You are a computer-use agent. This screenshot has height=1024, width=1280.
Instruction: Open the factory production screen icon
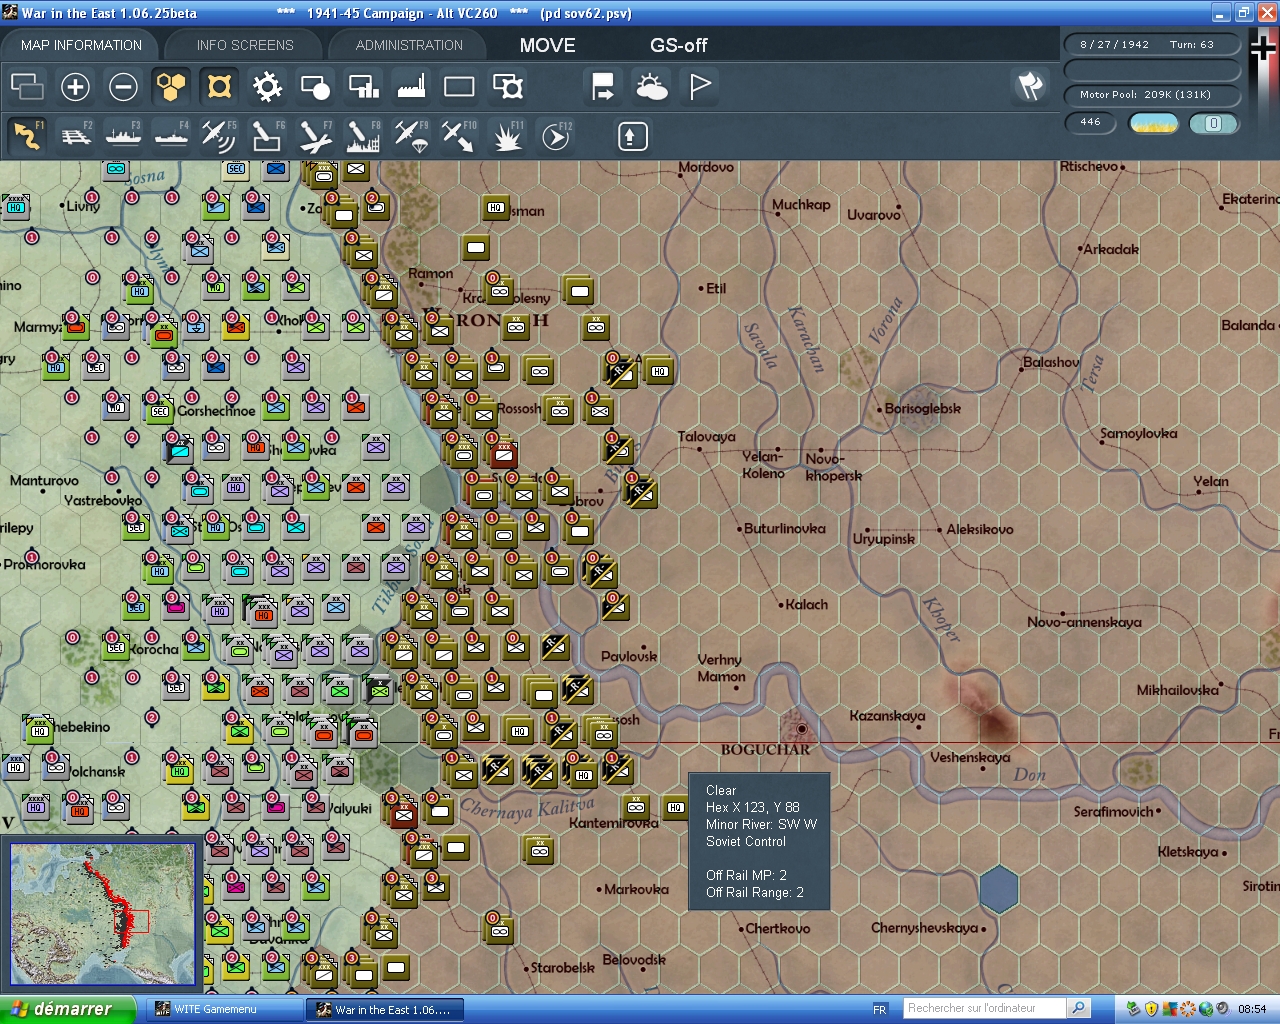click(x=411, y=87)
